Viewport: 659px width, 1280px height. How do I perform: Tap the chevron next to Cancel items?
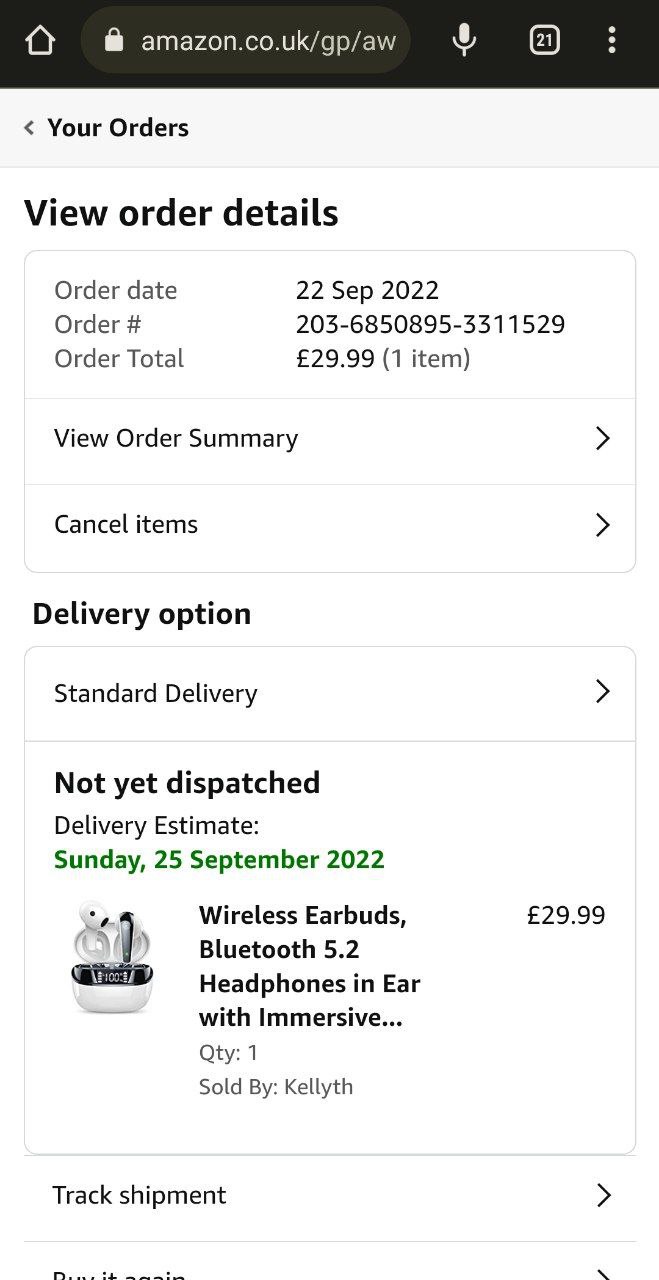[602, 525]
